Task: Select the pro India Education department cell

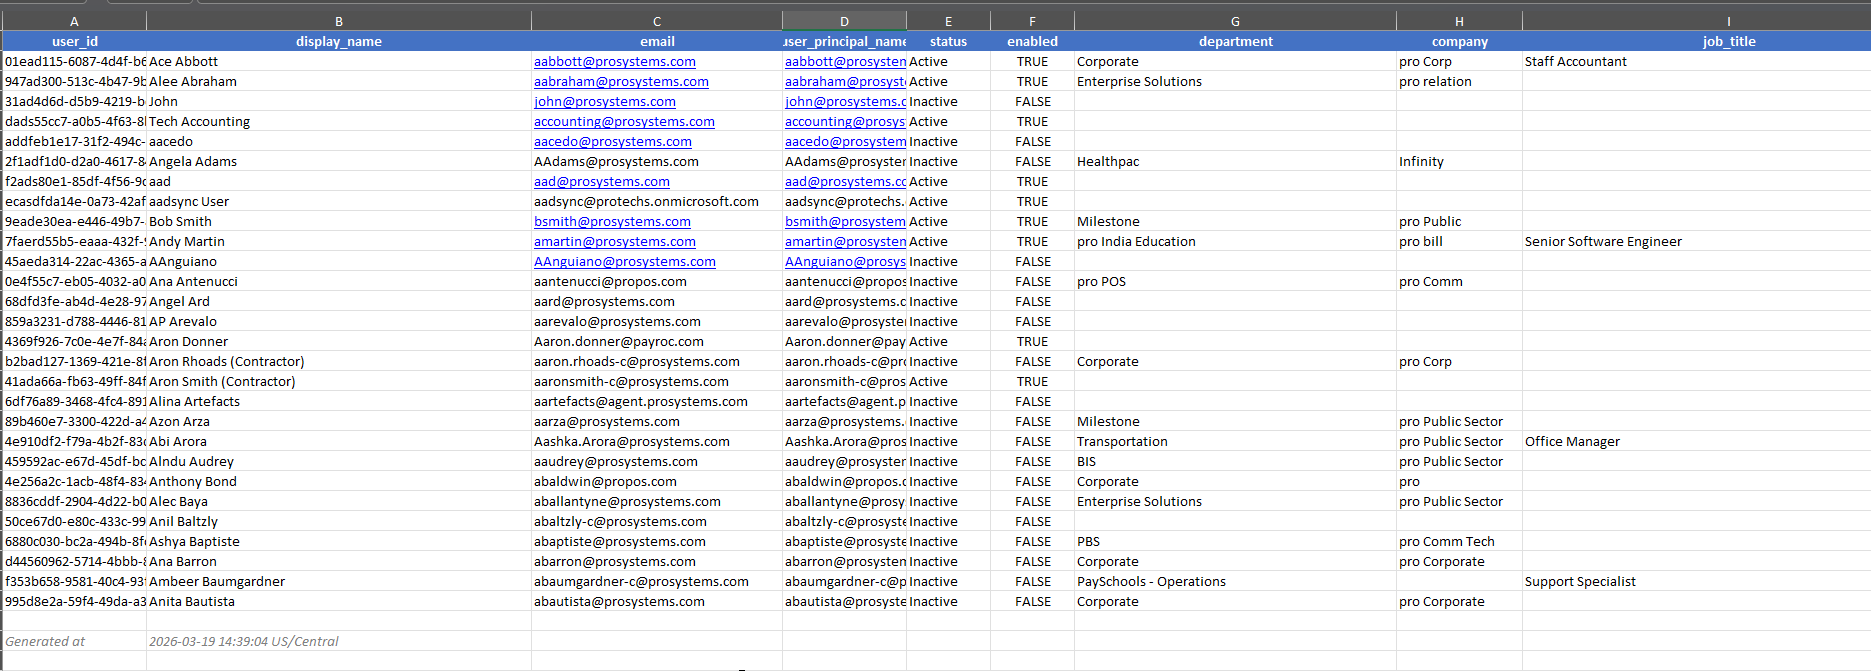Action: pyautogui.click(x=1235, y=241)
